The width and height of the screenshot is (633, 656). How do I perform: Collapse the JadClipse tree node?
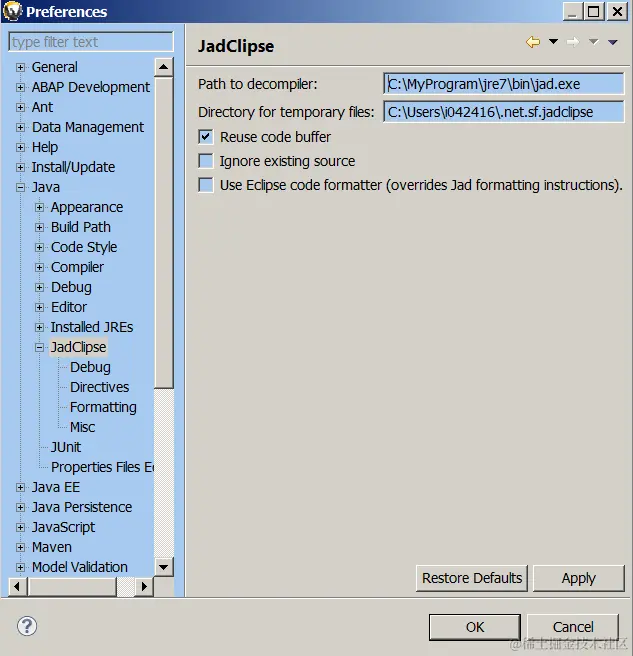click(x=39, y=347)
